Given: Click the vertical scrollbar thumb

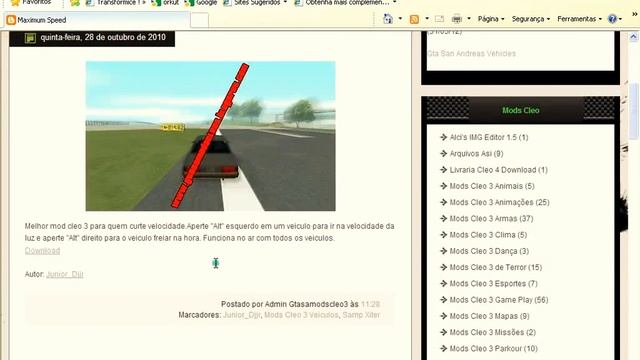Looking at the screenshot, I should tap(633, 111).
